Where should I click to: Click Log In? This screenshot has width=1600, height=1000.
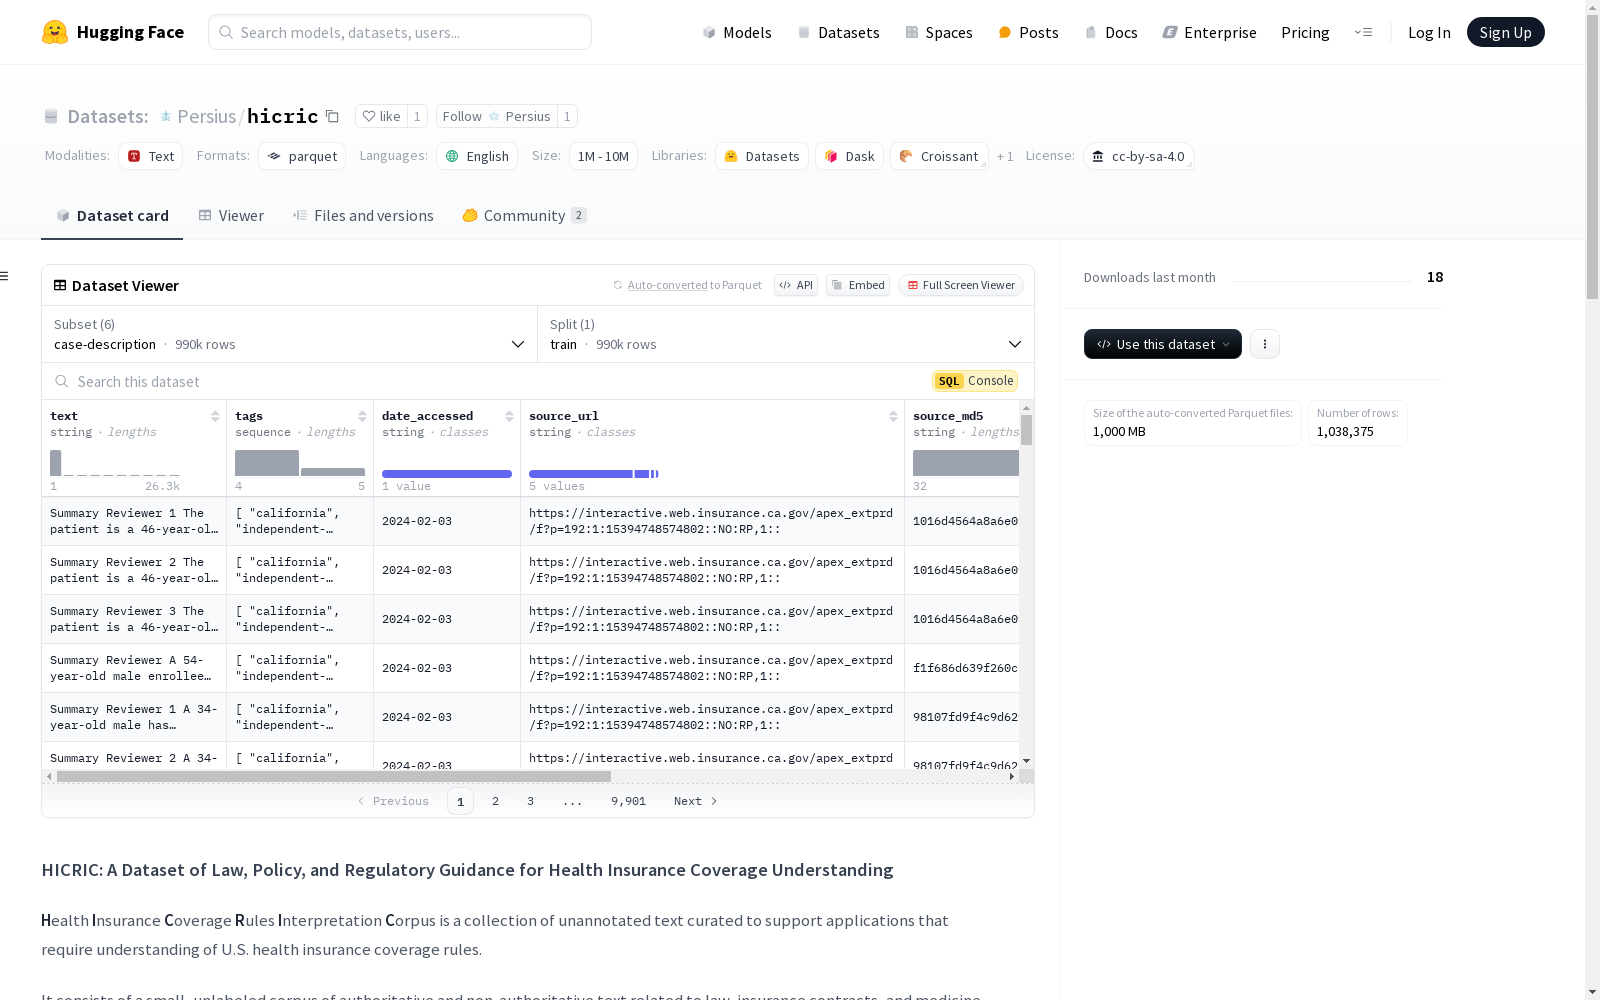[1429, 32]
